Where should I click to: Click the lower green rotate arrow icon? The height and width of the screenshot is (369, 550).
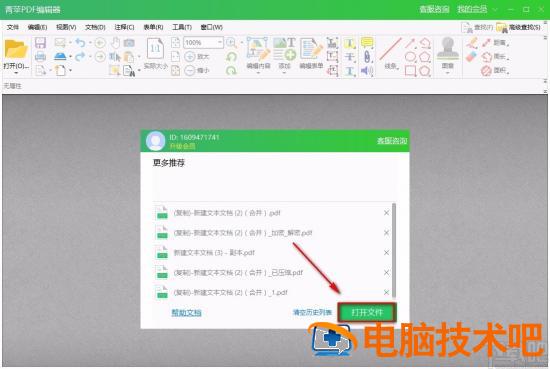click(231, 71)
